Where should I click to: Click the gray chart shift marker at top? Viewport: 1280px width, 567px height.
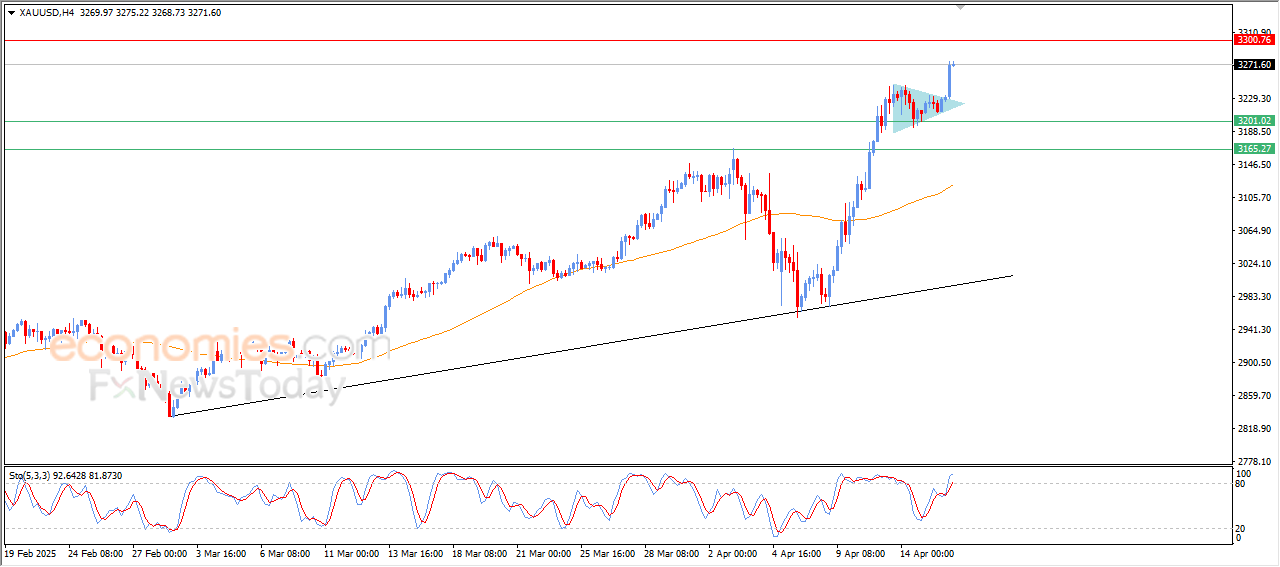click(962, 7)
